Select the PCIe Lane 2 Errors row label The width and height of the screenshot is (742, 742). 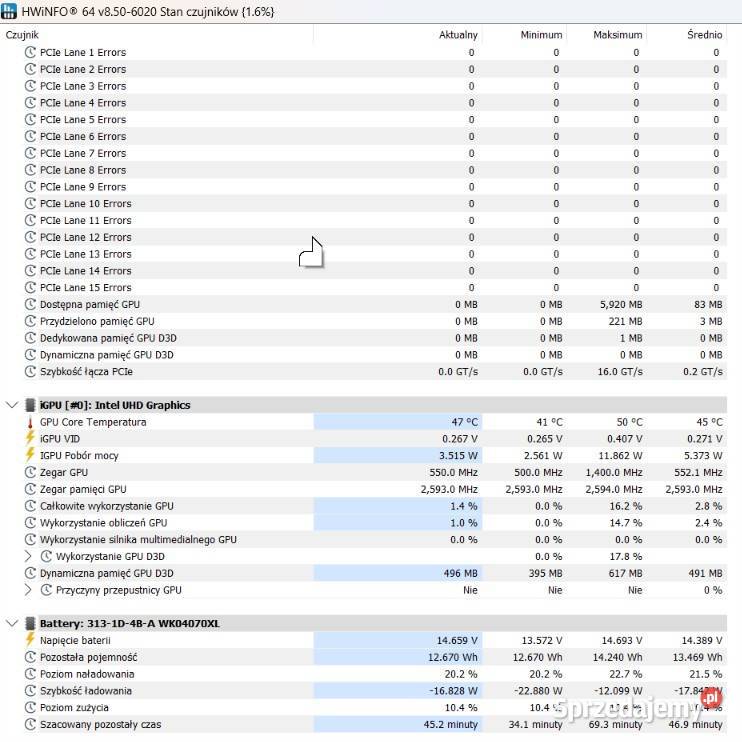coord(83,70)
